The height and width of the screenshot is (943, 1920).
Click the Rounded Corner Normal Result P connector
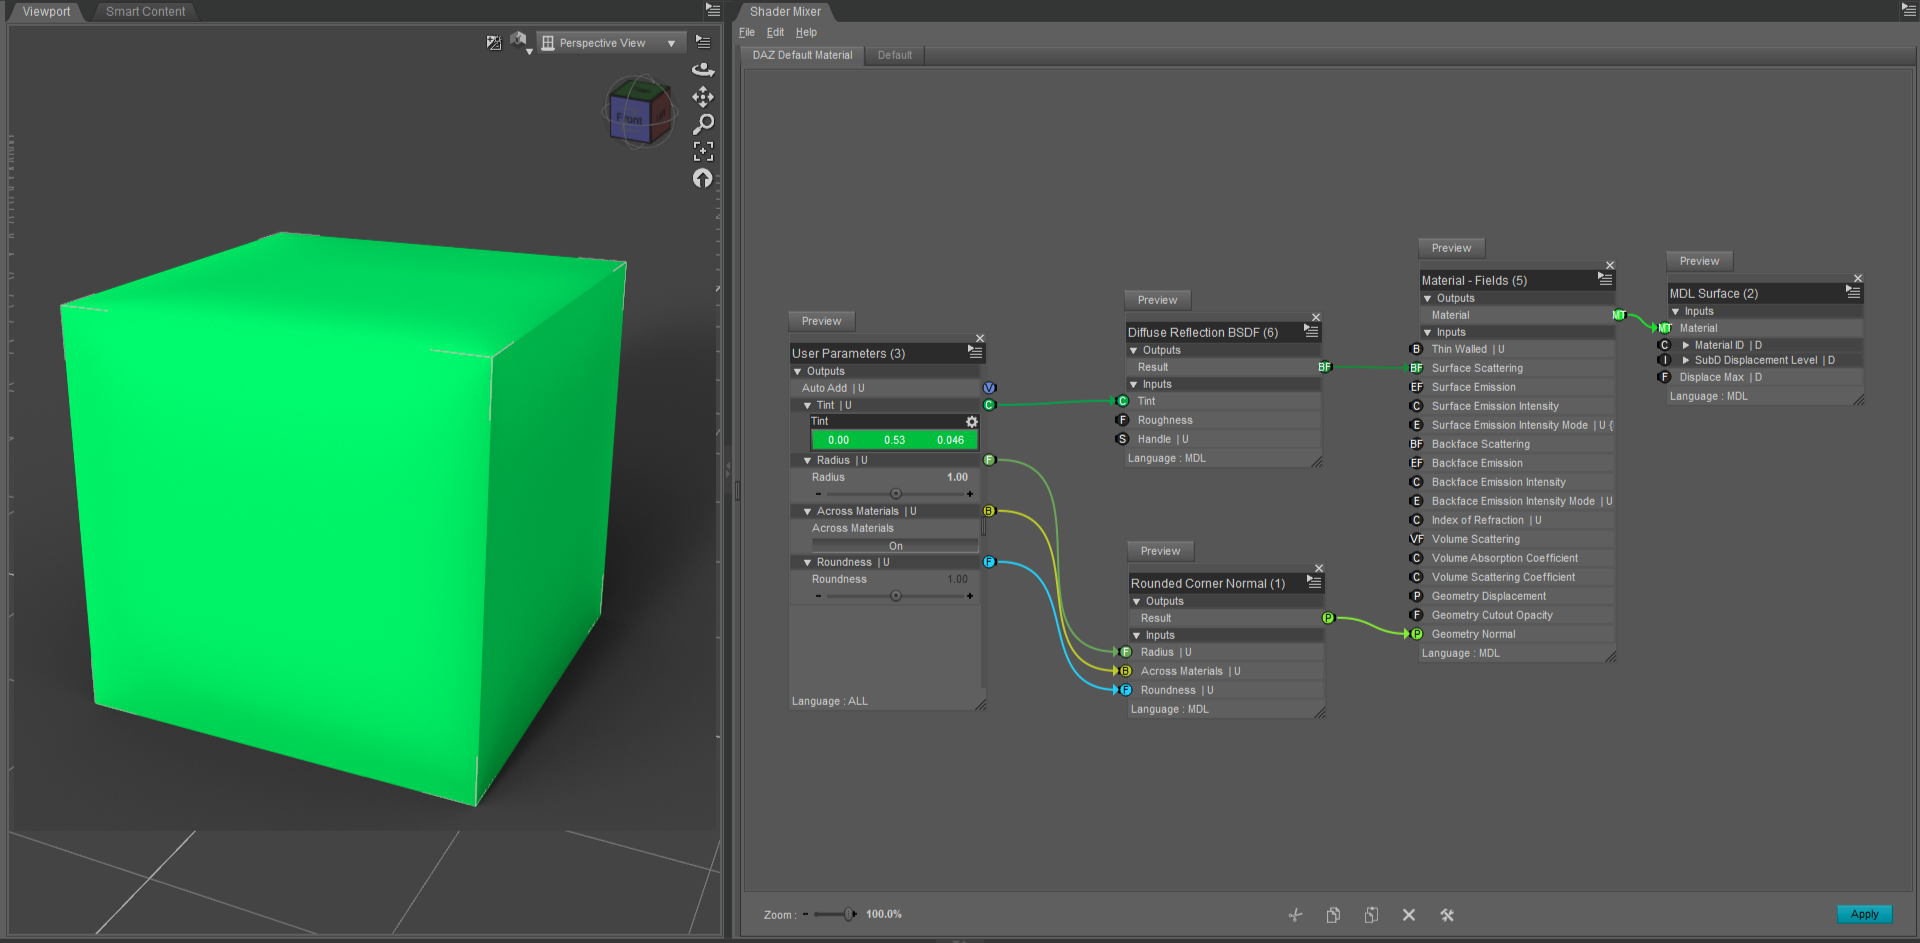point(1328,618)
